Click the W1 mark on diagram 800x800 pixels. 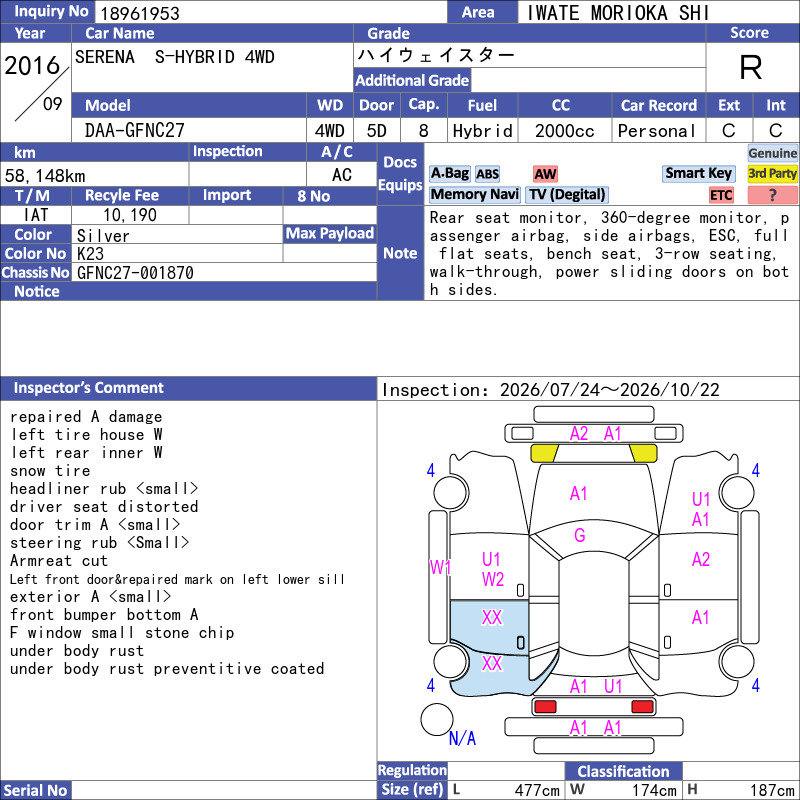pyautogui.click(x=440, y=567)
